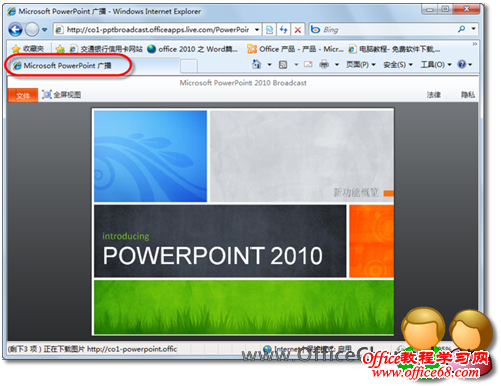Open the 工具(O) menu
Image resolution: width=501 pixels, height=387 pixels.
436,65
